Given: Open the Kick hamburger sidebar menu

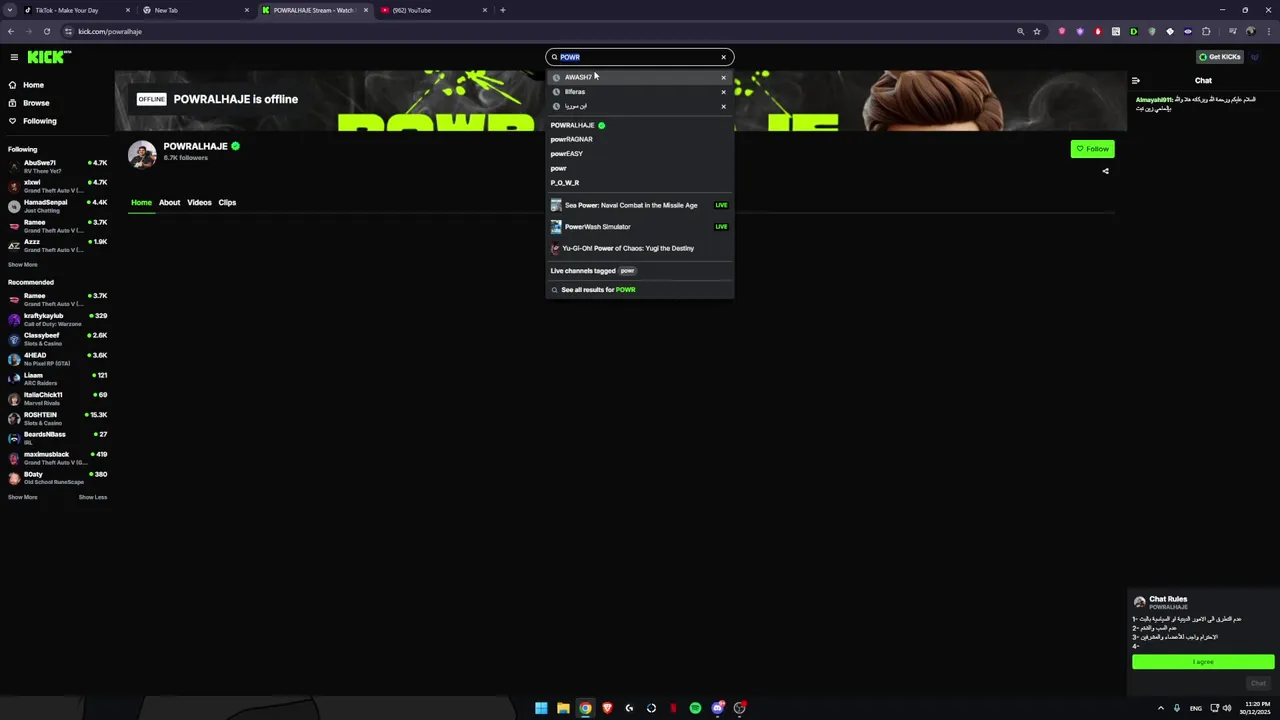Looking at the screenshot, I should coord(13,57).
